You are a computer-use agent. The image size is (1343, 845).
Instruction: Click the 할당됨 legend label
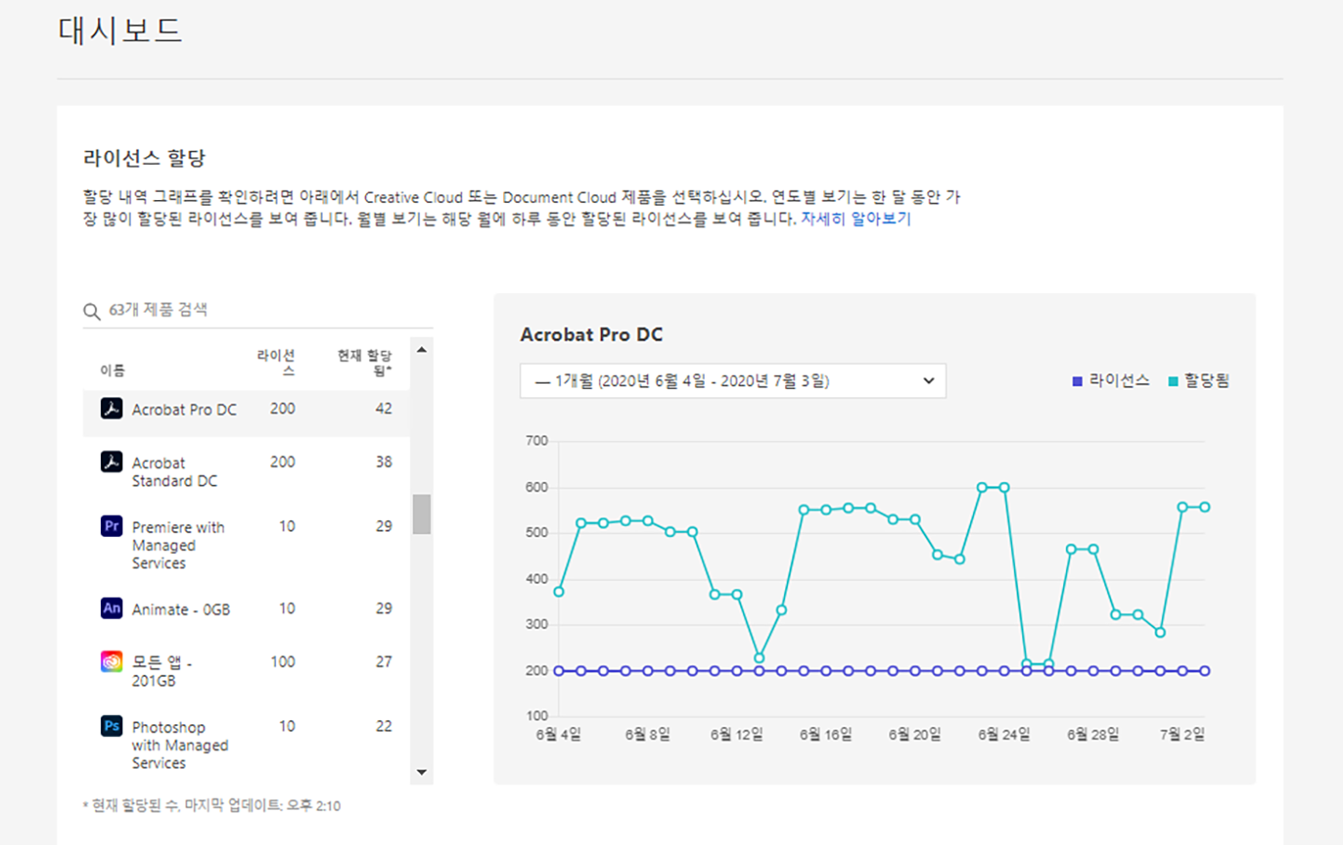(x=1207, y=381)
